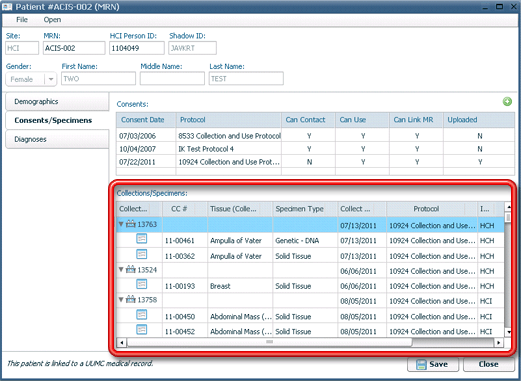This screenshot has height=381, width=521.
Task: Click the empty Middle Name field
Action: (x=172, y=79)
